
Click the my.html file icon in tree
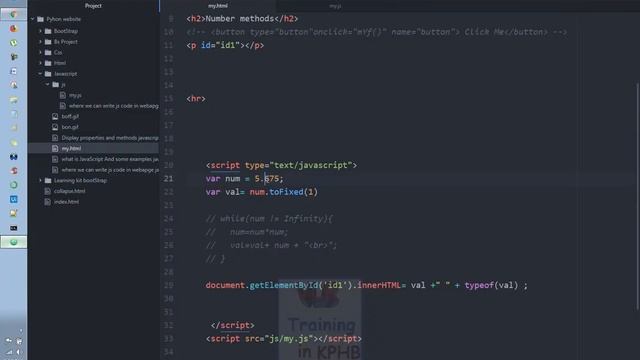point(55,149)
